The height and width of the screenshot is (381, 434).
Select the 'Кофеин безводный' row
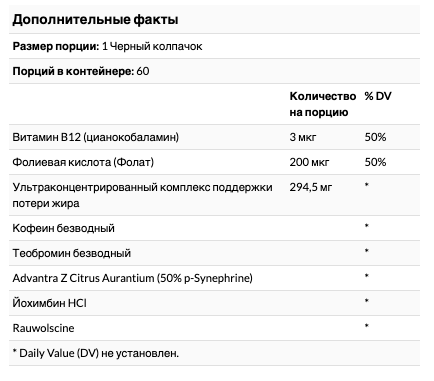(x=214, y=228)
